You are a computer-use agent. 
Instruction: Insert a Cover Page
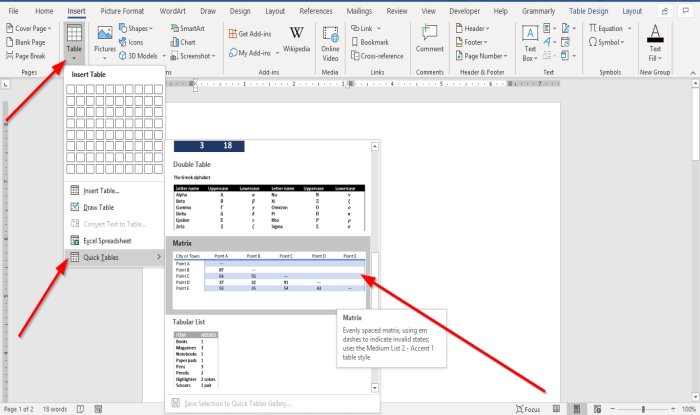click(29, 29)
